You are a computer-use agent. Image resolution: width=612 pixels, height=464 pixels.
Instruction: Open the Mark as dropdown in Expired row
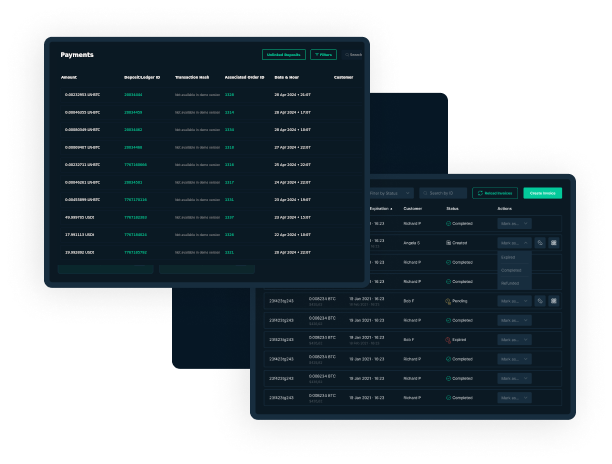[x=514, y=340]
